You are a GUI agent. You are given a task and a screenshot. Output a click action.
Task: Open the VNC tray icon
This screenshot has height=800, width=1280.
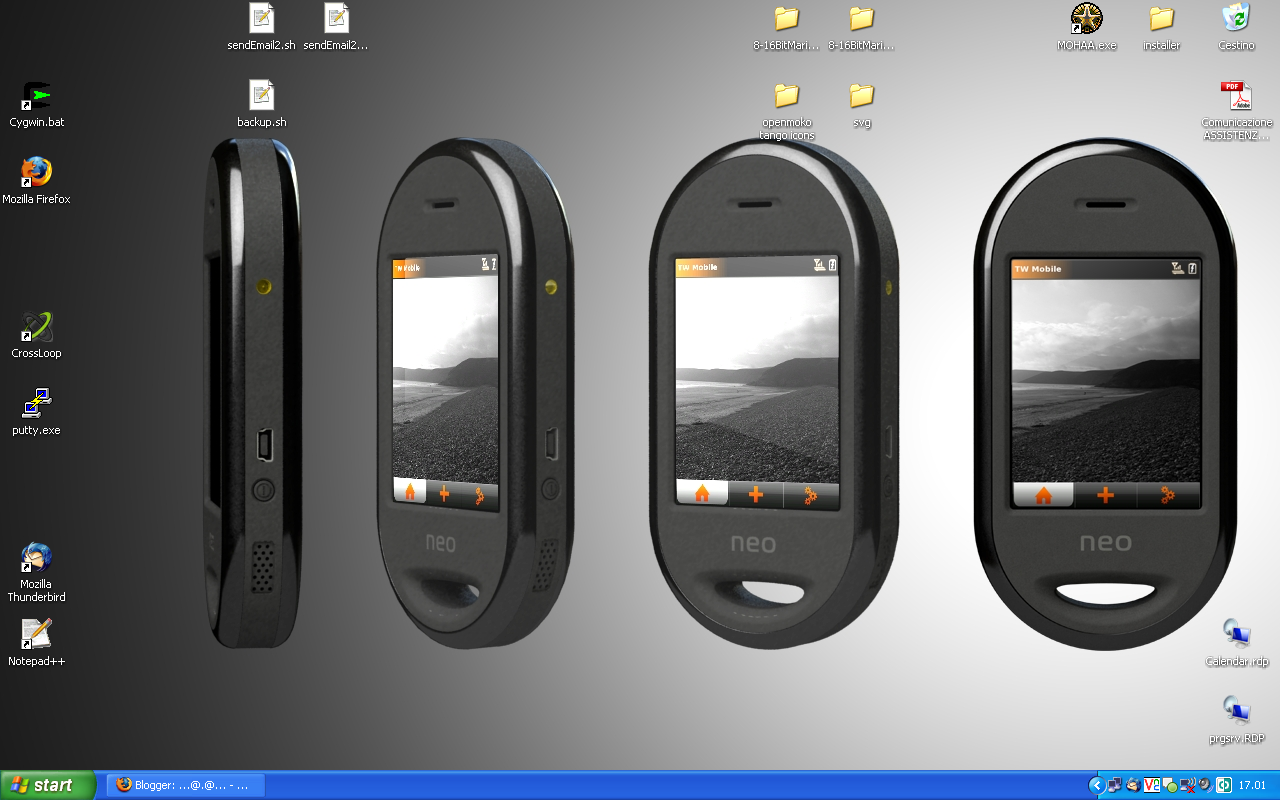[1152, 785]
